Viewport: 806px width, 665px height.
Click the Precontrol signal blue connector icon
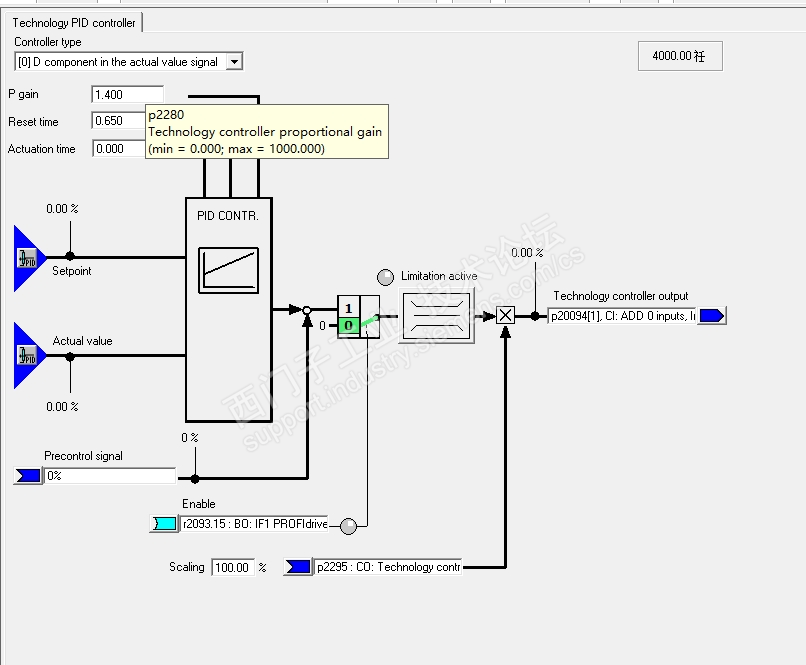coord(28,476)
